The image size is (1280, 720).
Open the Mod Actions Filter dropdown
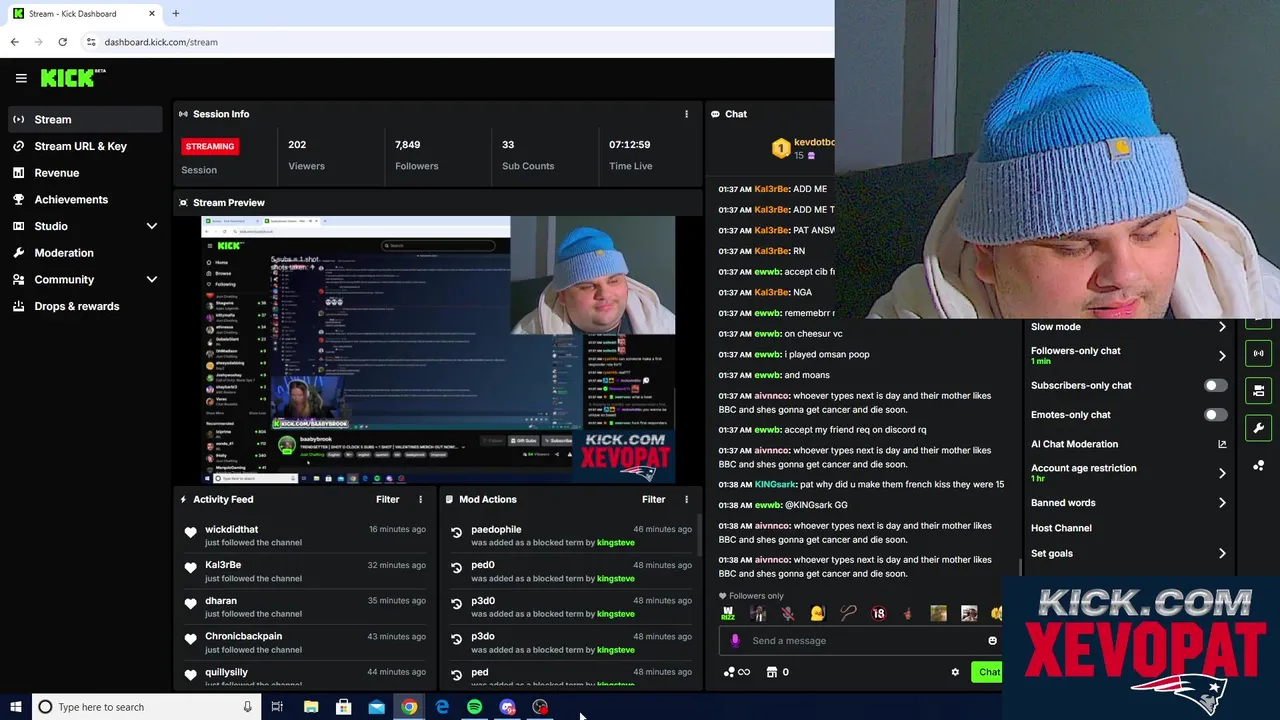653,499
